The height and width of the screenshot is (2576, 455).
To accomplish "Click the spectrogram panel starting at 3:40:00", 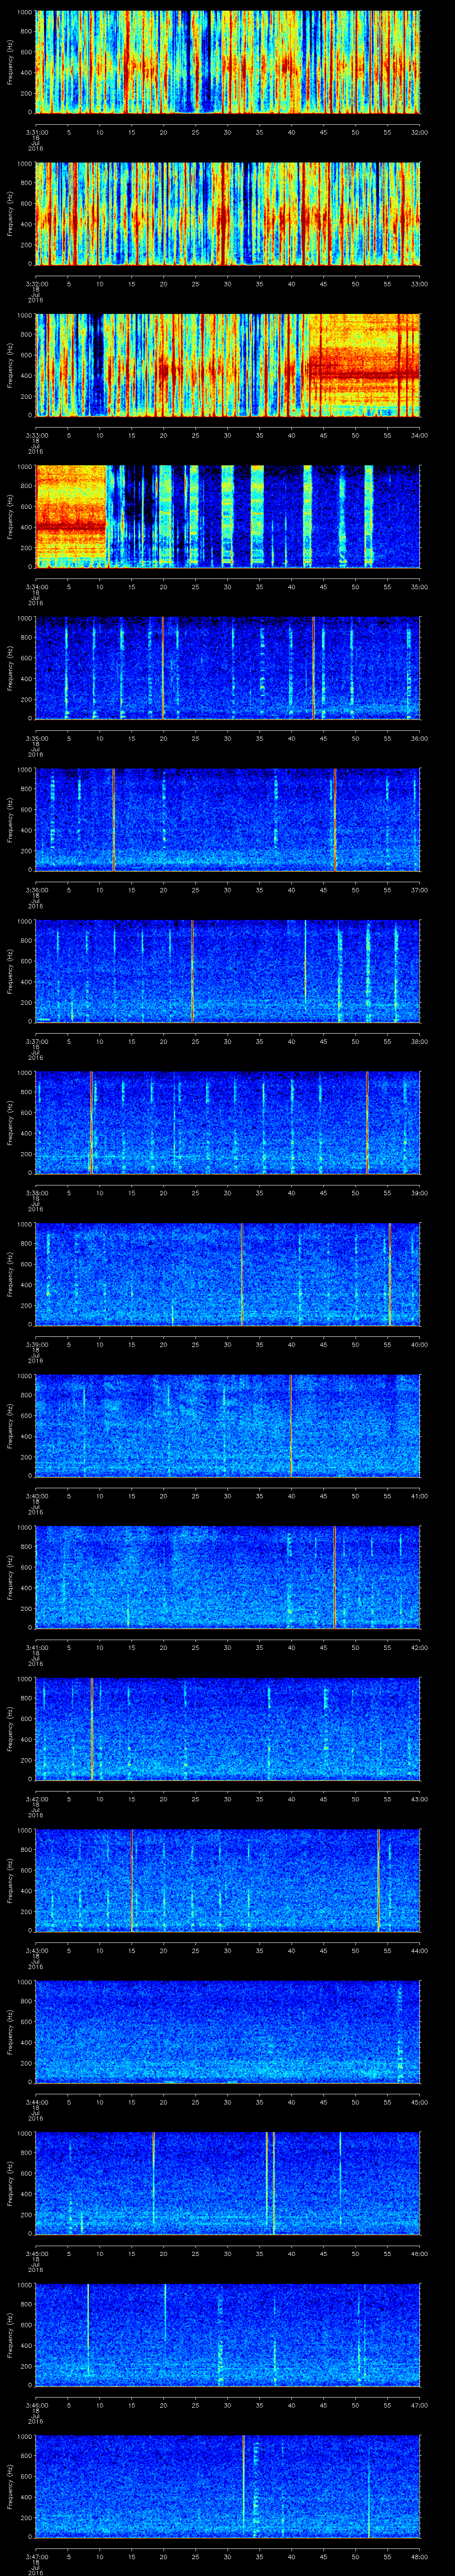I will point(228,1426).
